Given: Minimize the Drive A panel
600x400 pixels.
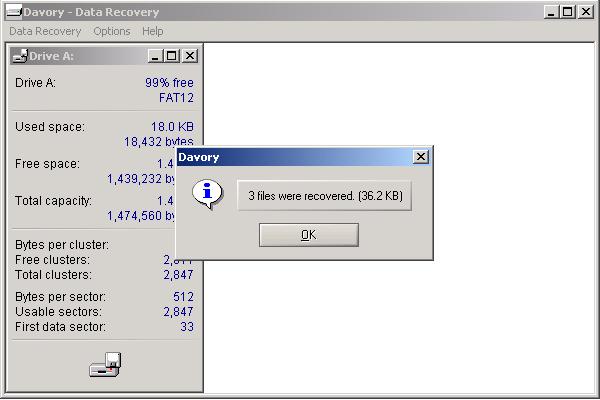Looking at the screenshot, I should click(x=155, y=56).
